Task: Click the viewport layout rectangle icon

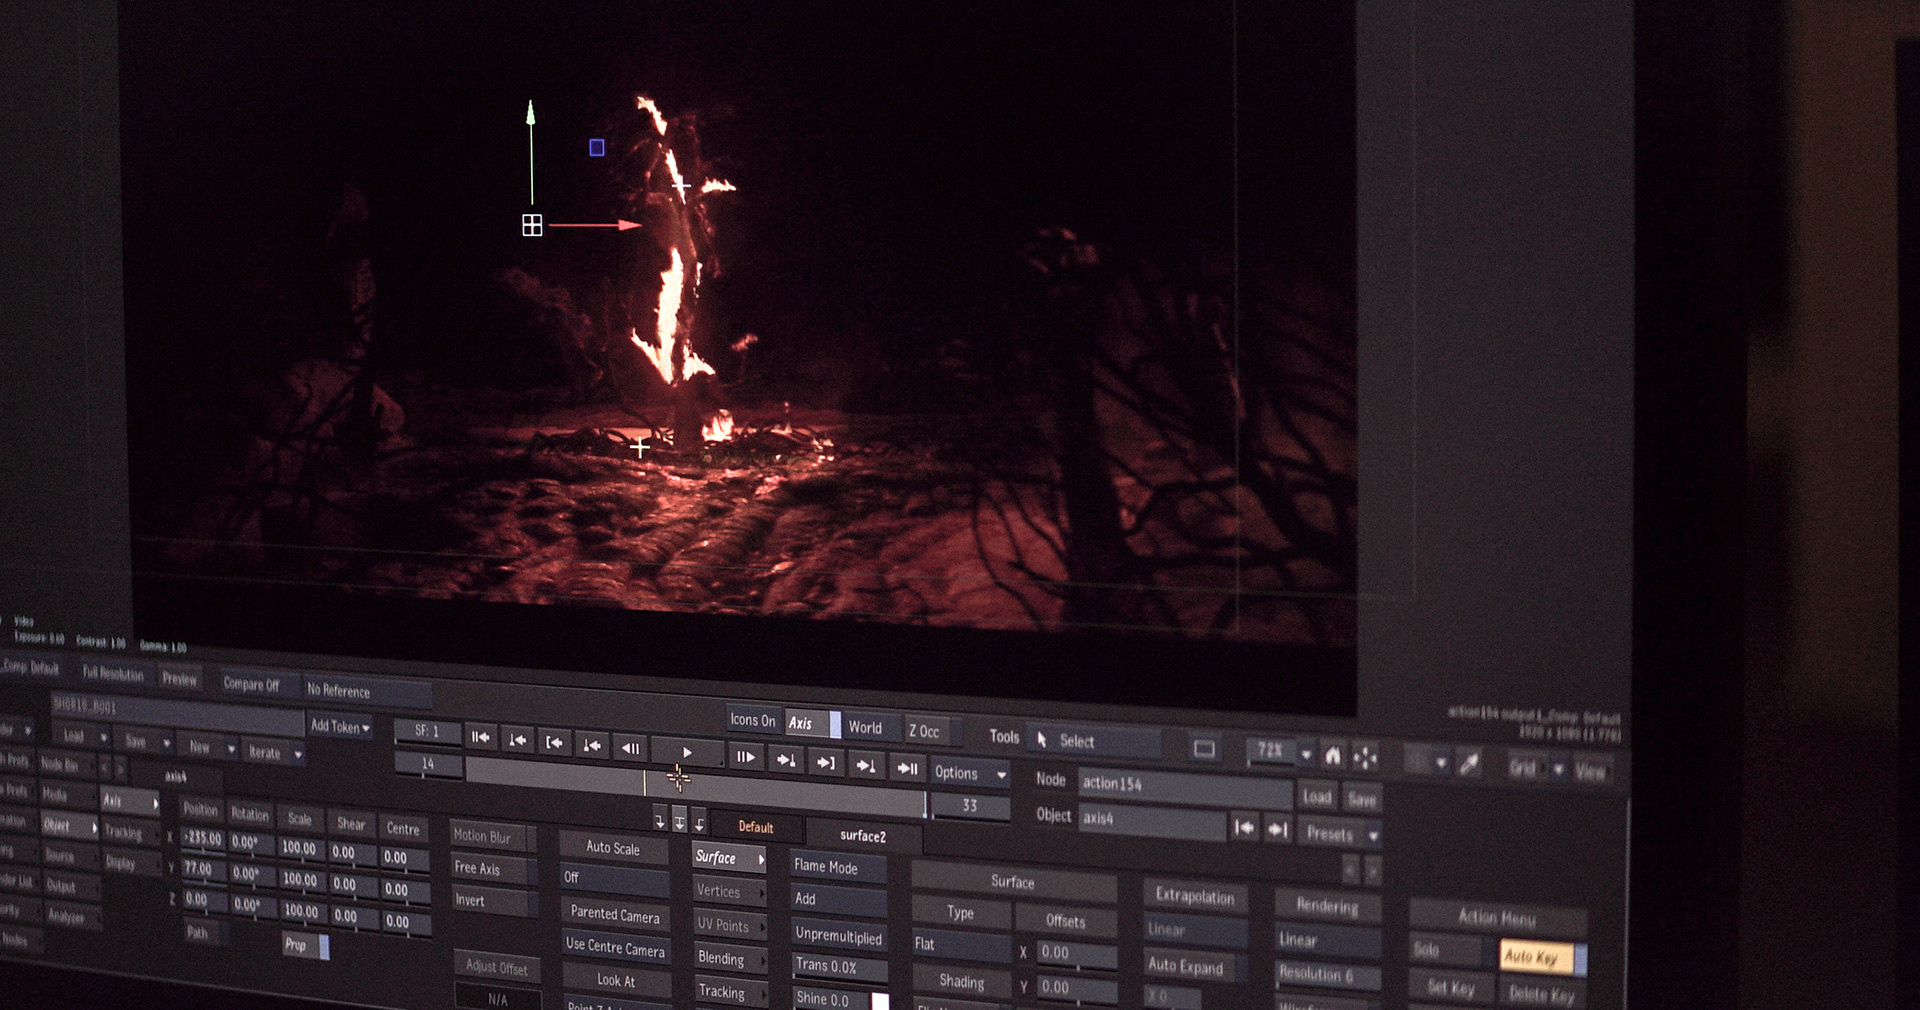Action: [x=1204, y=749]
